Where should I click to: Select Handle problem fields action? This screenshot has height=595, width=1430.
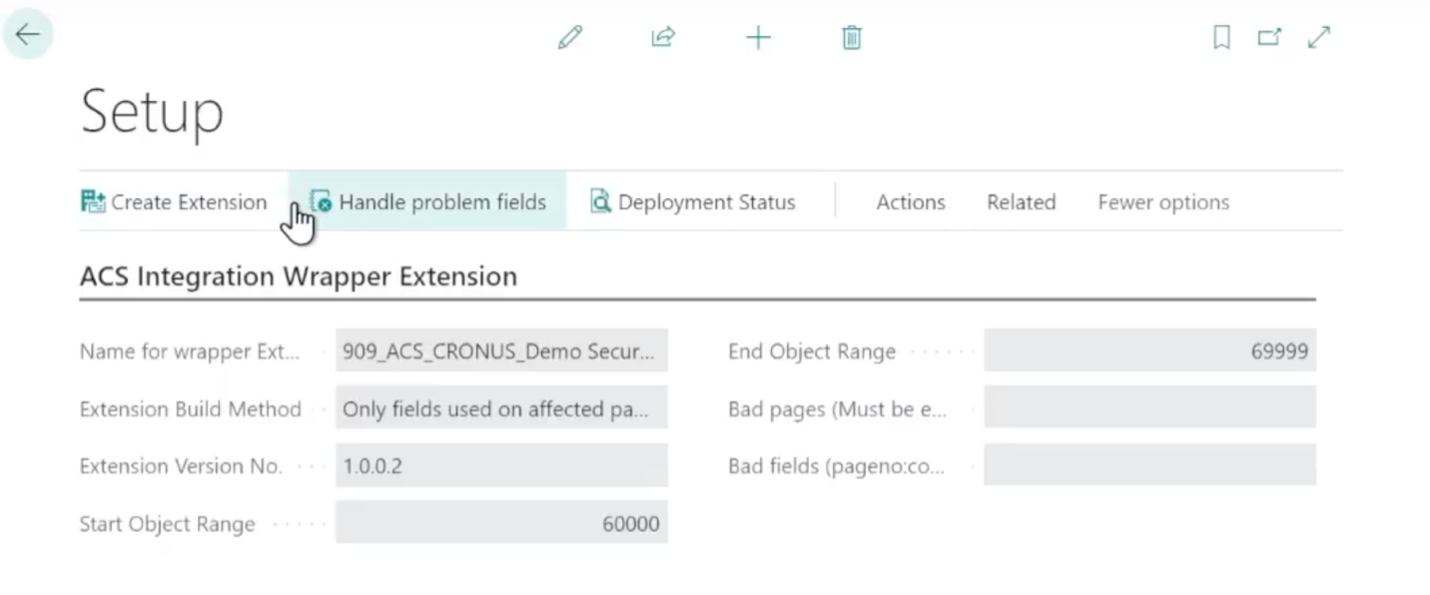[430, 202]
